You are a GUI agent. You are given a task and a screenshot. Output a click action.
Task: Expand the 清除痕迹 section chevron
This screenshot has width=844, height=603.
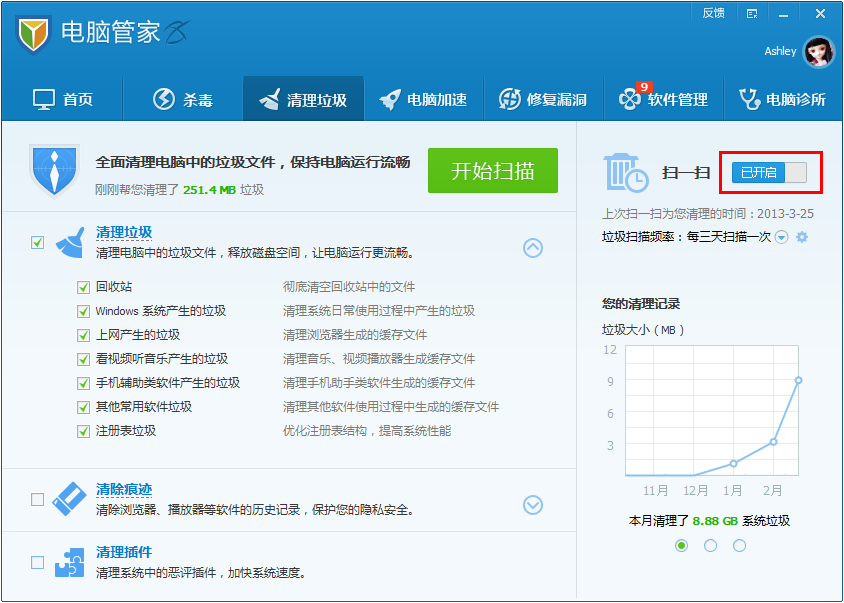point(533,505)
